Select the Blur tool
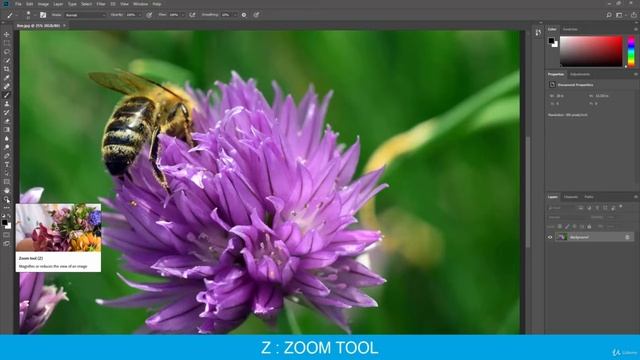Image resolution: width=640 pixels, height=360 pixels. [7, 138]
